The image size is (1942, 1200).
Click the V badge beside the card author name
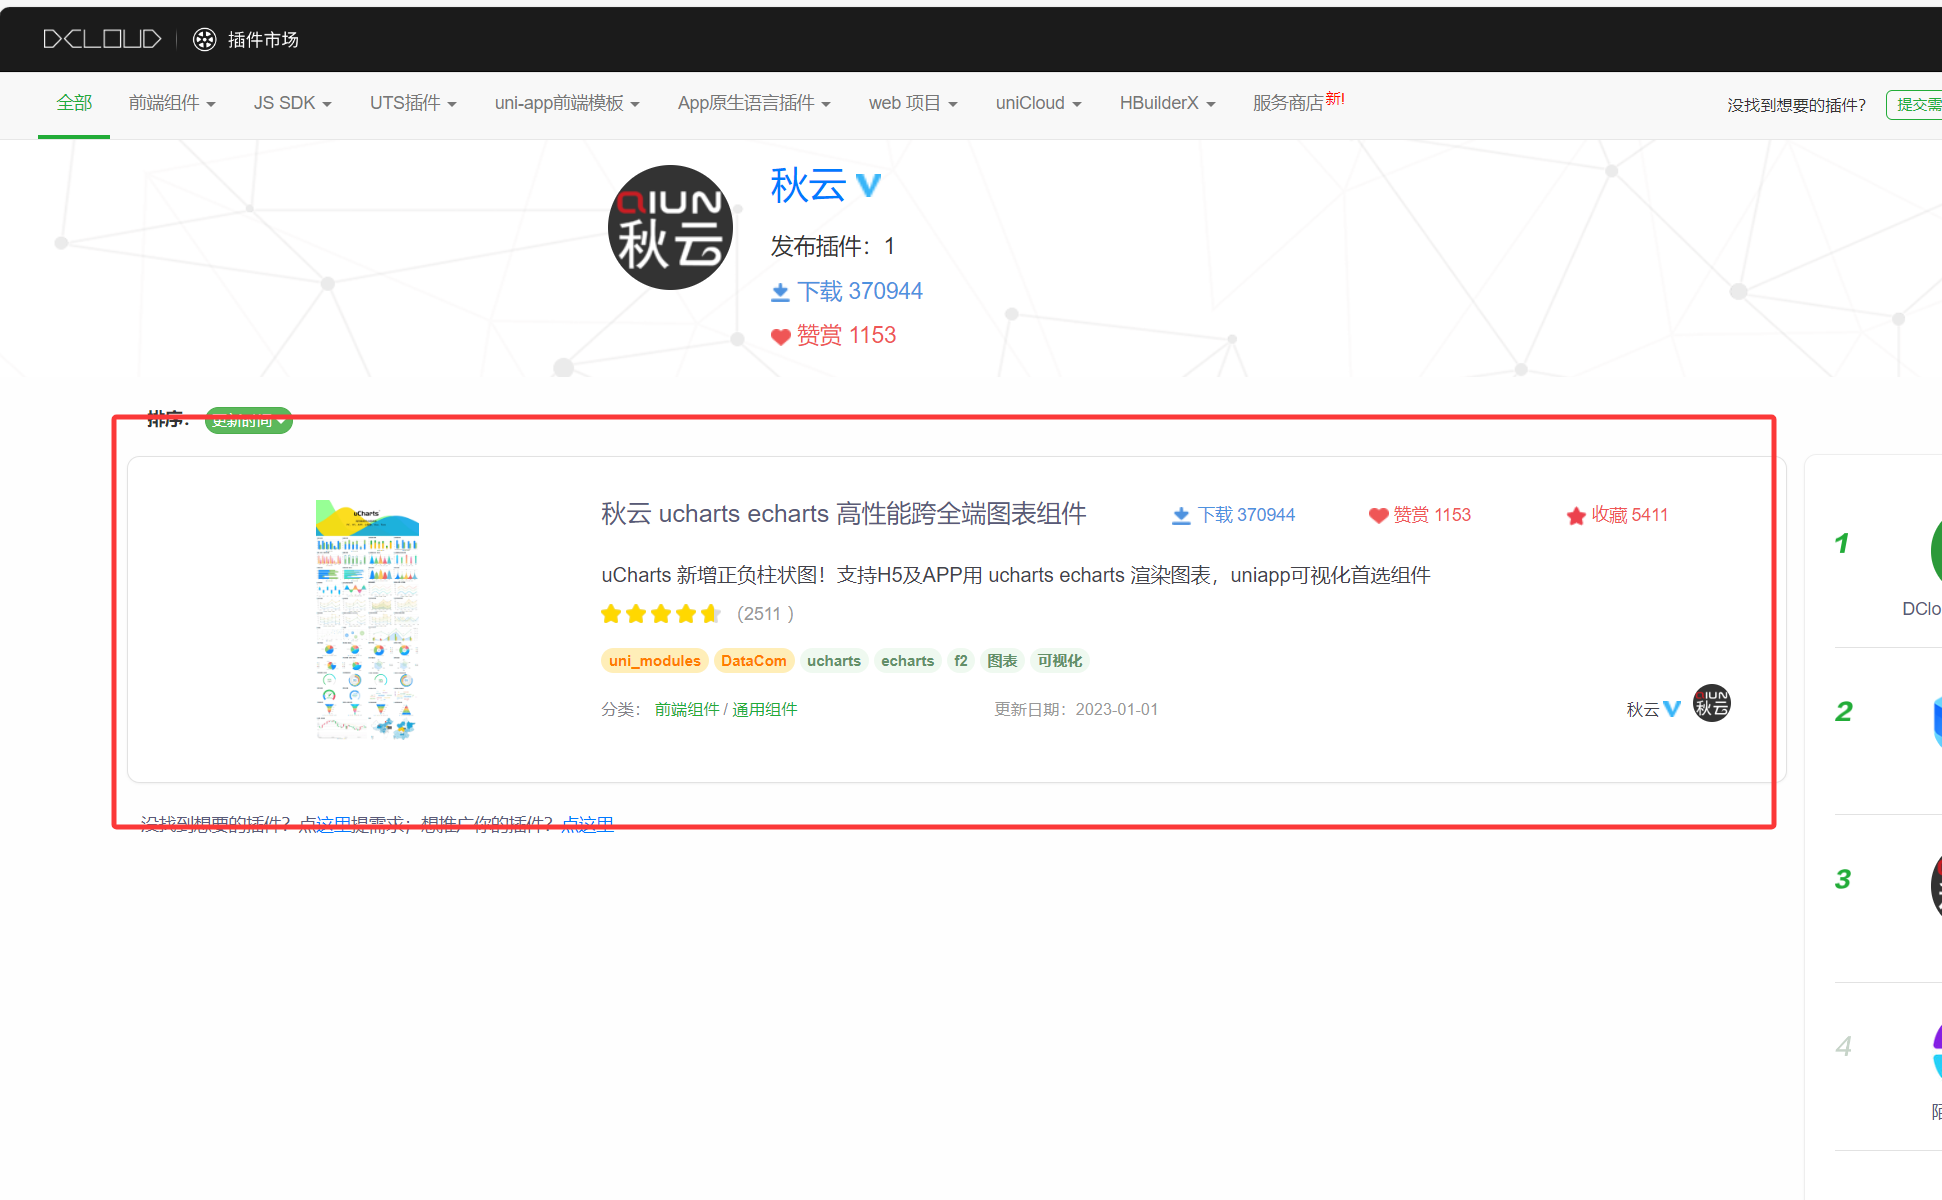(x=1672, y=709)
